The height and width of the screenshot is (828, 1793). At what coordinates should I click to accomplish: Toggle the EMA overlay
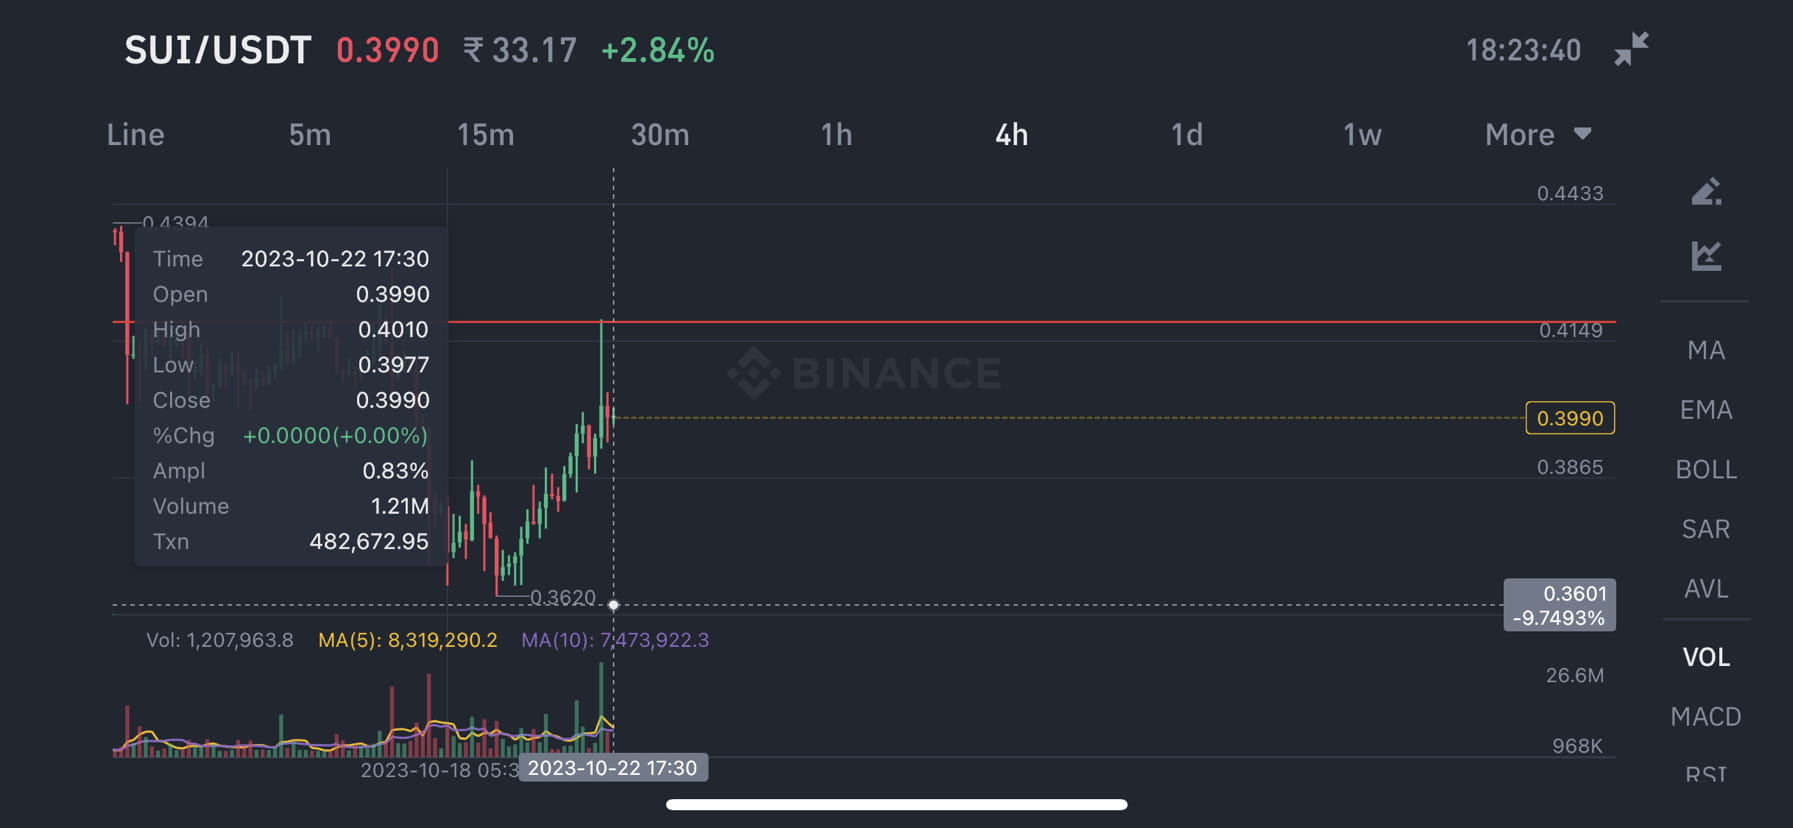click(x=1706, y=410)
